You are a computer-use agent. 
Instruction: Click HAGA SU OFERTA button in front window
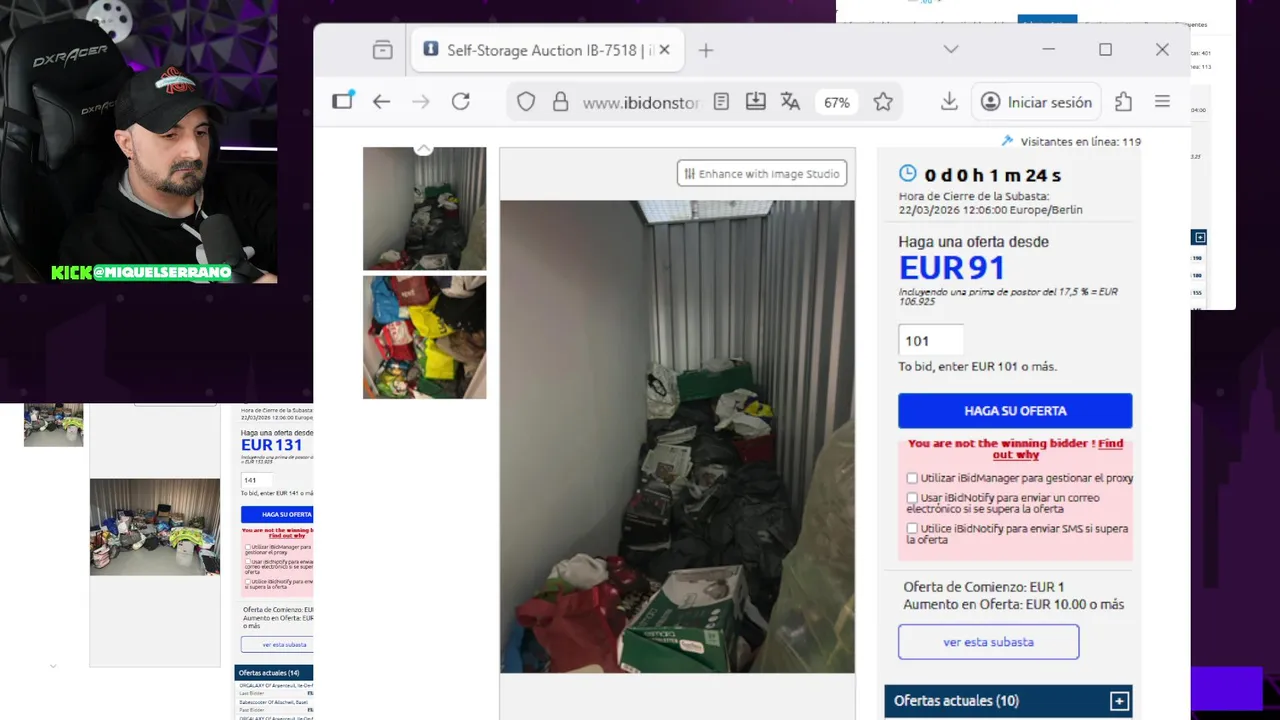coord(1015,411)
